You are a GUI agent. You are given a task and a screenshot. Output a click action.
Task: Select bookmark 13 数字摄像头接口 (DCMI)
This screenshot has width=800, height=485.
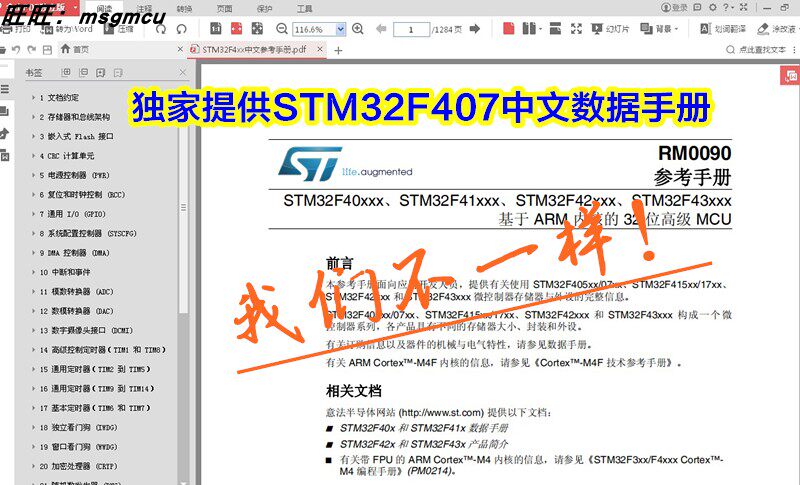(86, 330)
